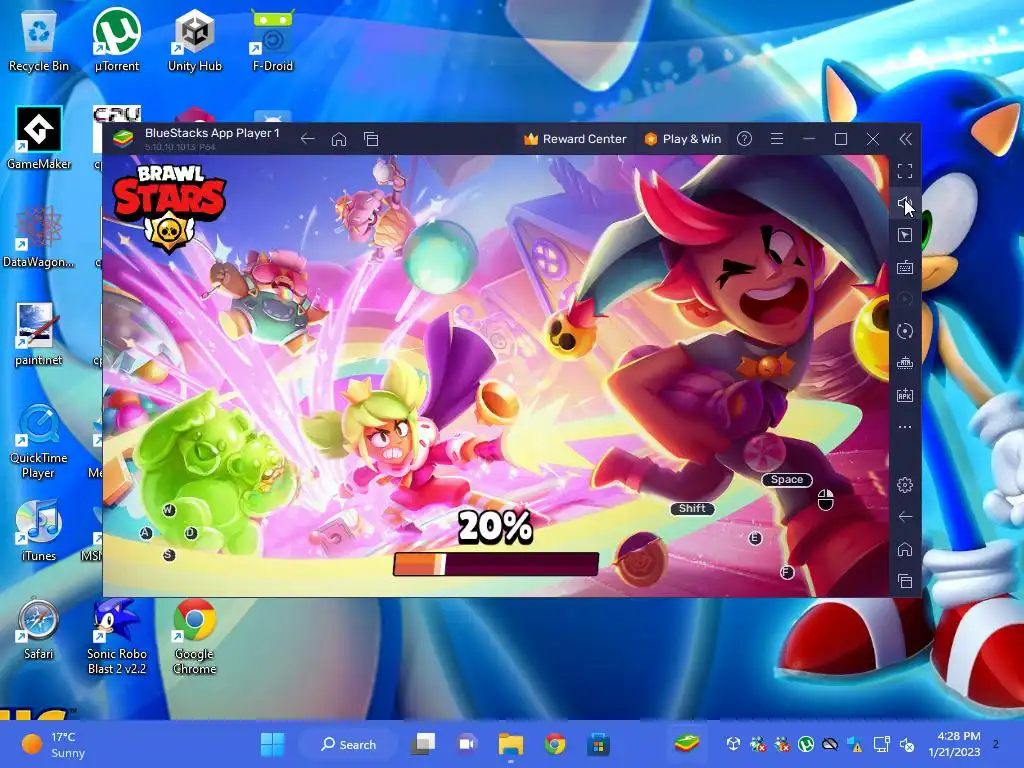Click the Brawl Stars logo
The width and height of the screenshot is (1024, 768).
tap(169, 206)
